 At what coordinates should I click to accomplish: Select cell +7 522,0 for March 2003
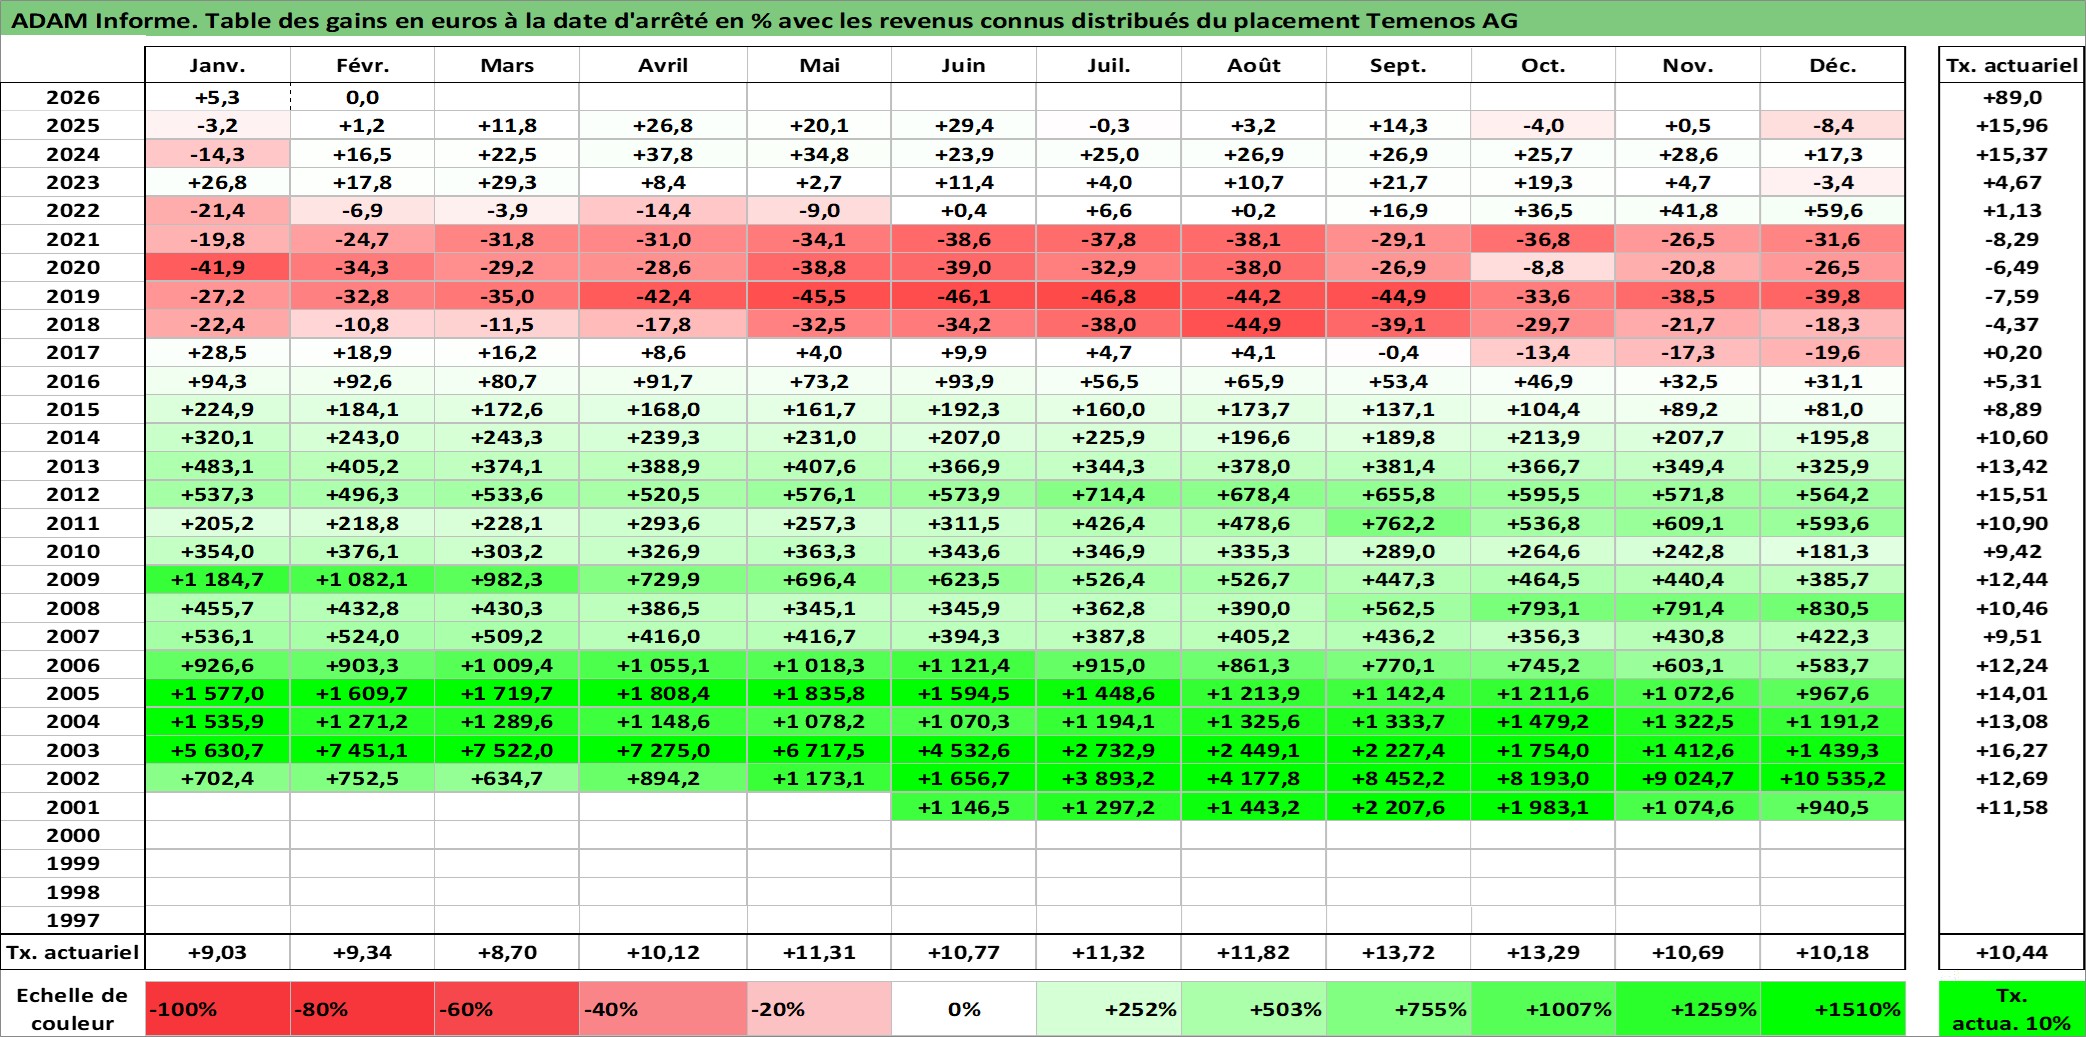[507, 750]
